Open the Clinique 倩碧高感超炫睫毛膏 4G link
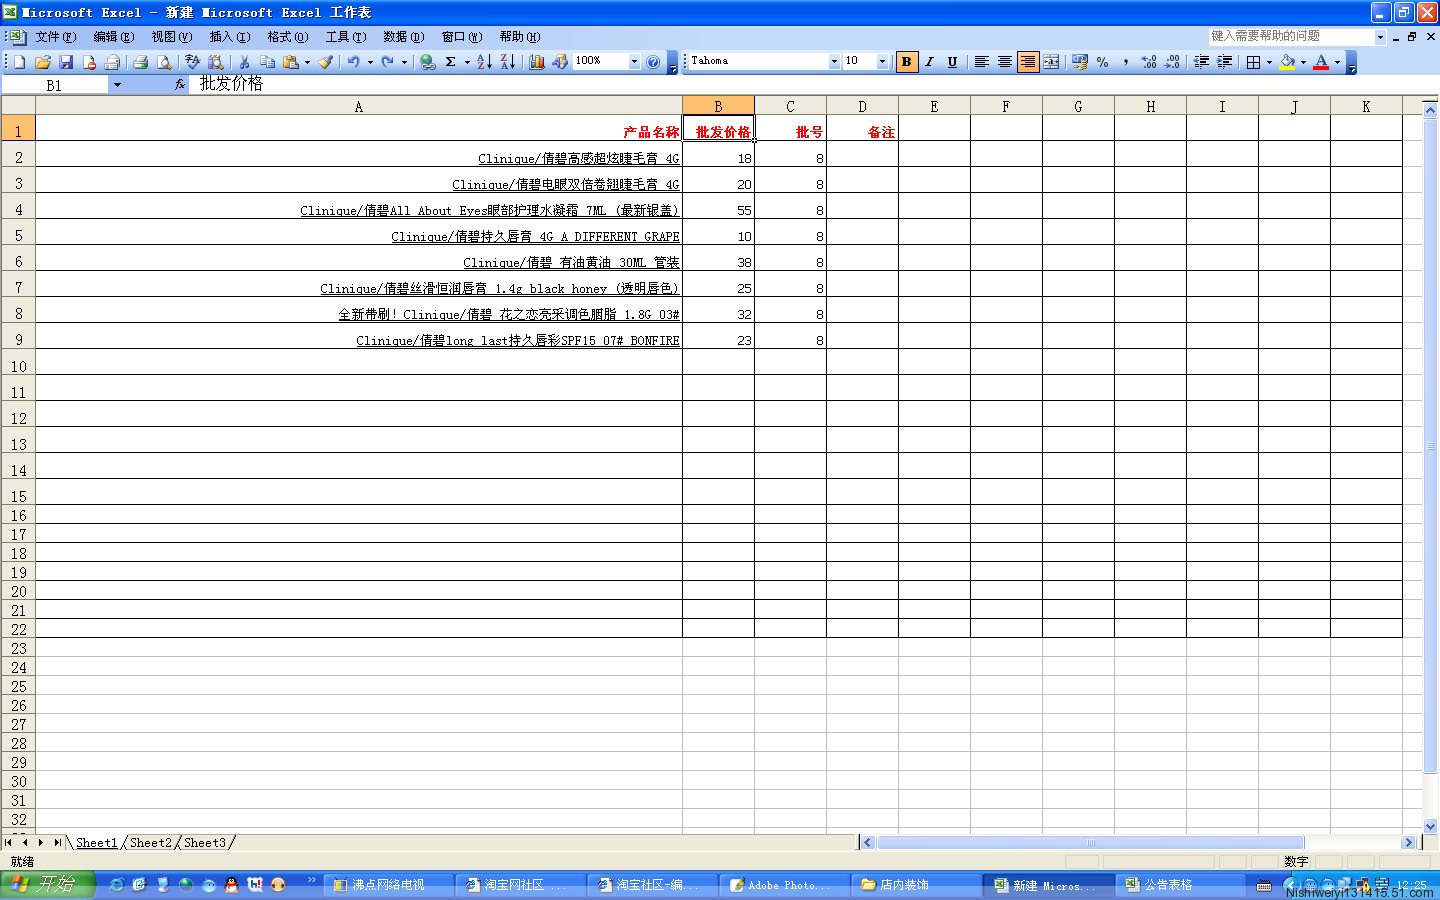This screenshot has width=1440, height=900. coord(578,159)
